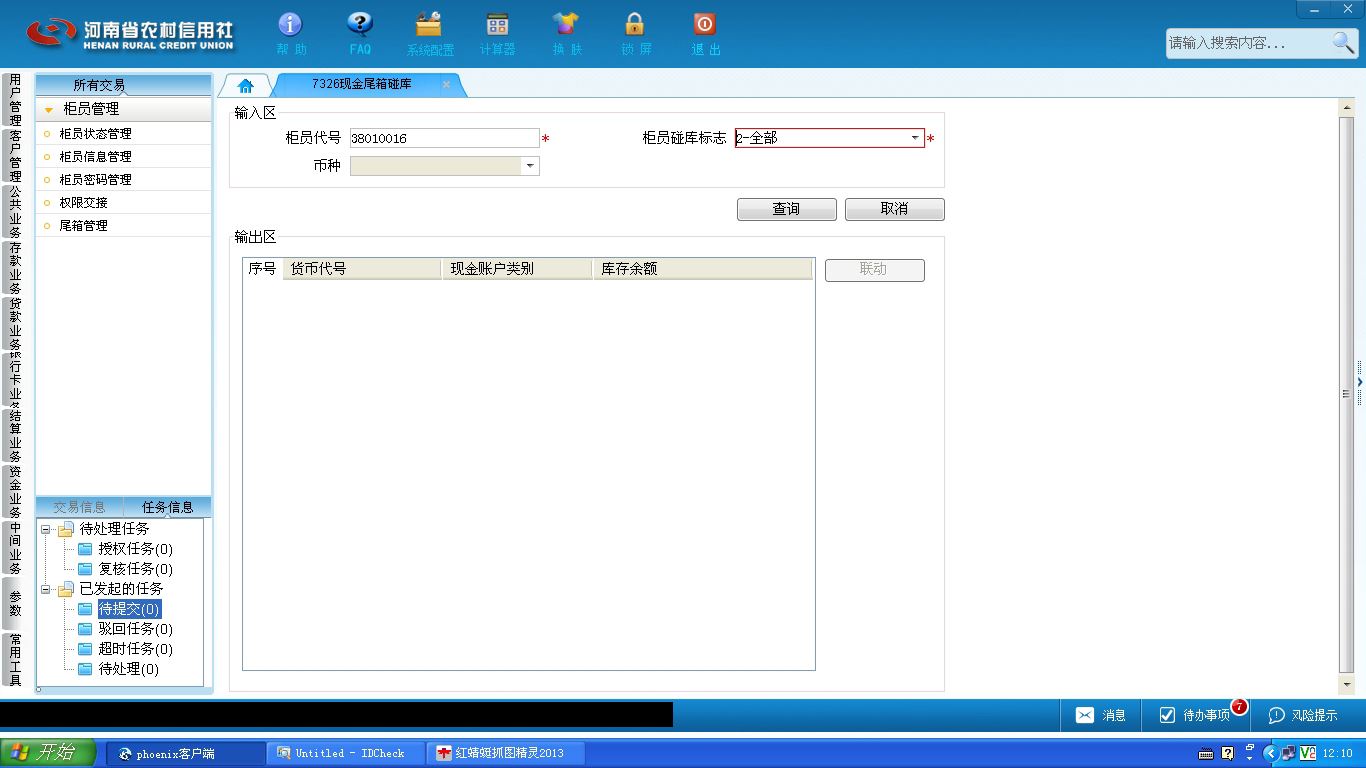Click the 复核任务(0) folder icon
Image resolution: width=1366 pixels, height=768 pixels.
point(85,569)
